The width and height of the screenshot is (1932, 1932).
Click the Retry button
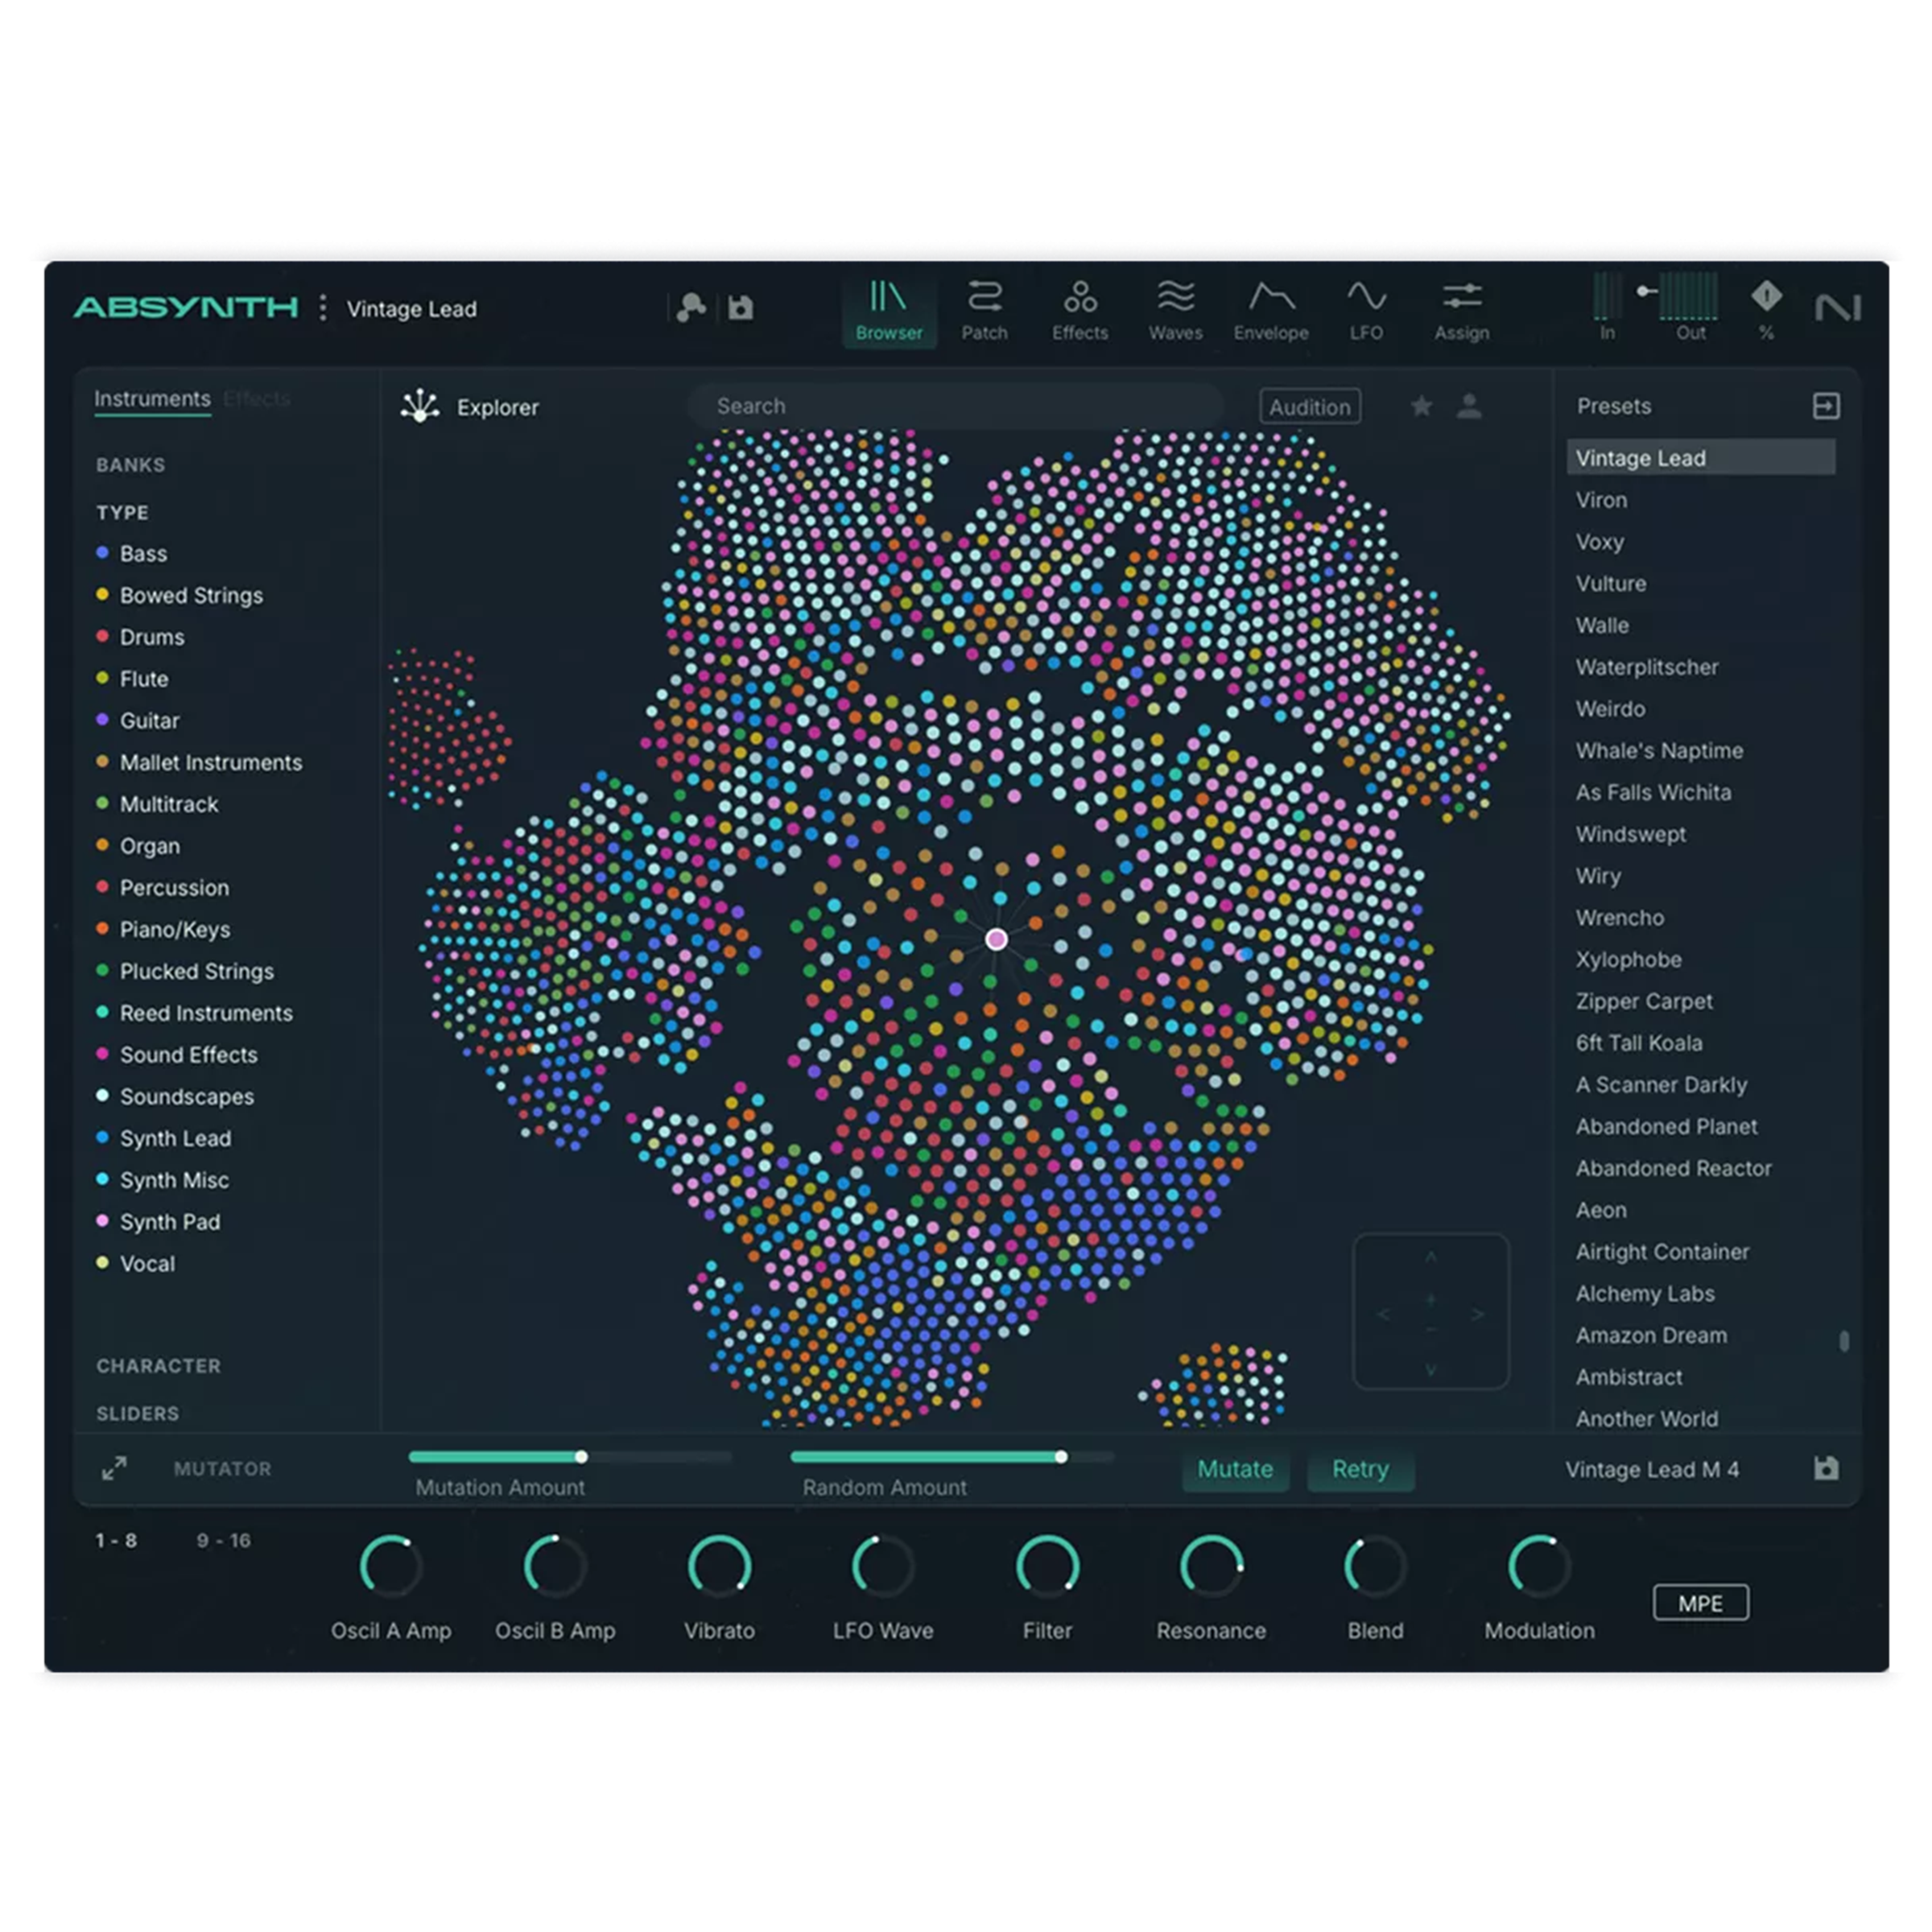(x=1360, y=1469)
